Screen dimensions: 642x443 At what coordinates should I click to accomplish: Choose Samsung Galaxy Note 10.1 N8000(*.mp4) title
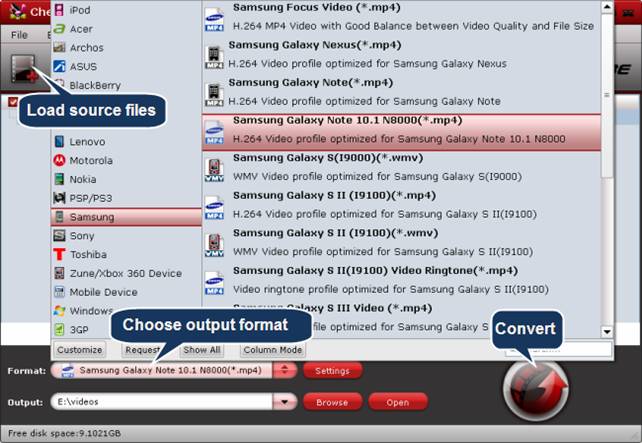348,120
